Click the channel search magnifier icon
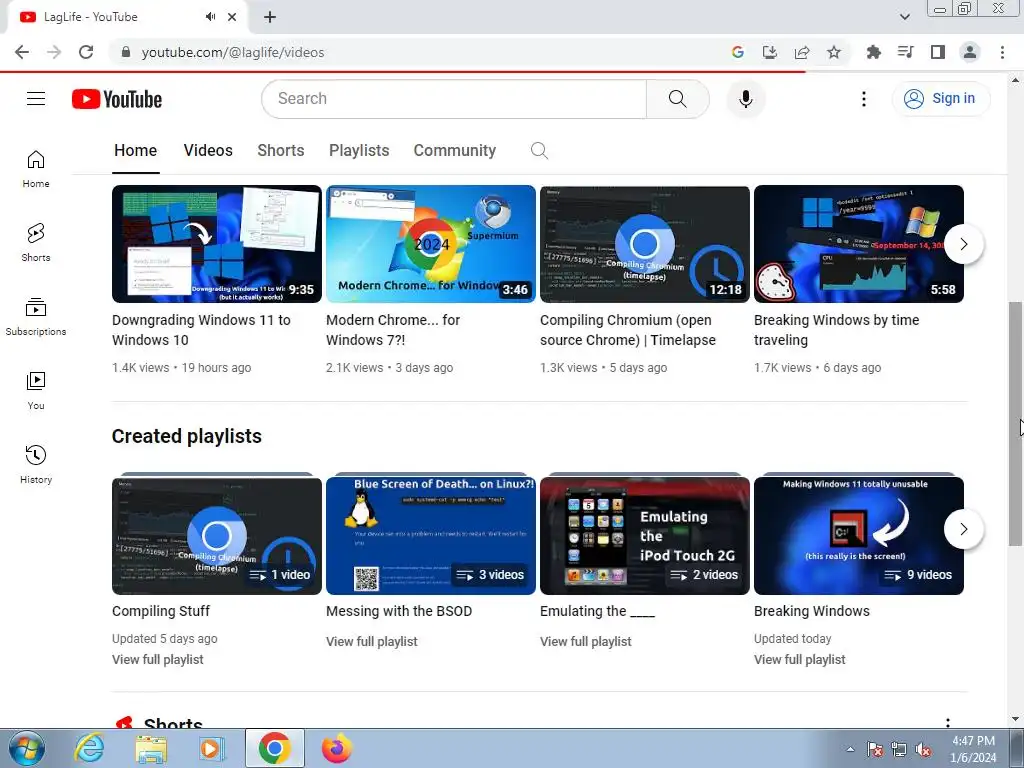Image resolution: width=1024 pixels, height=768 pixels. tap(539, 151)
